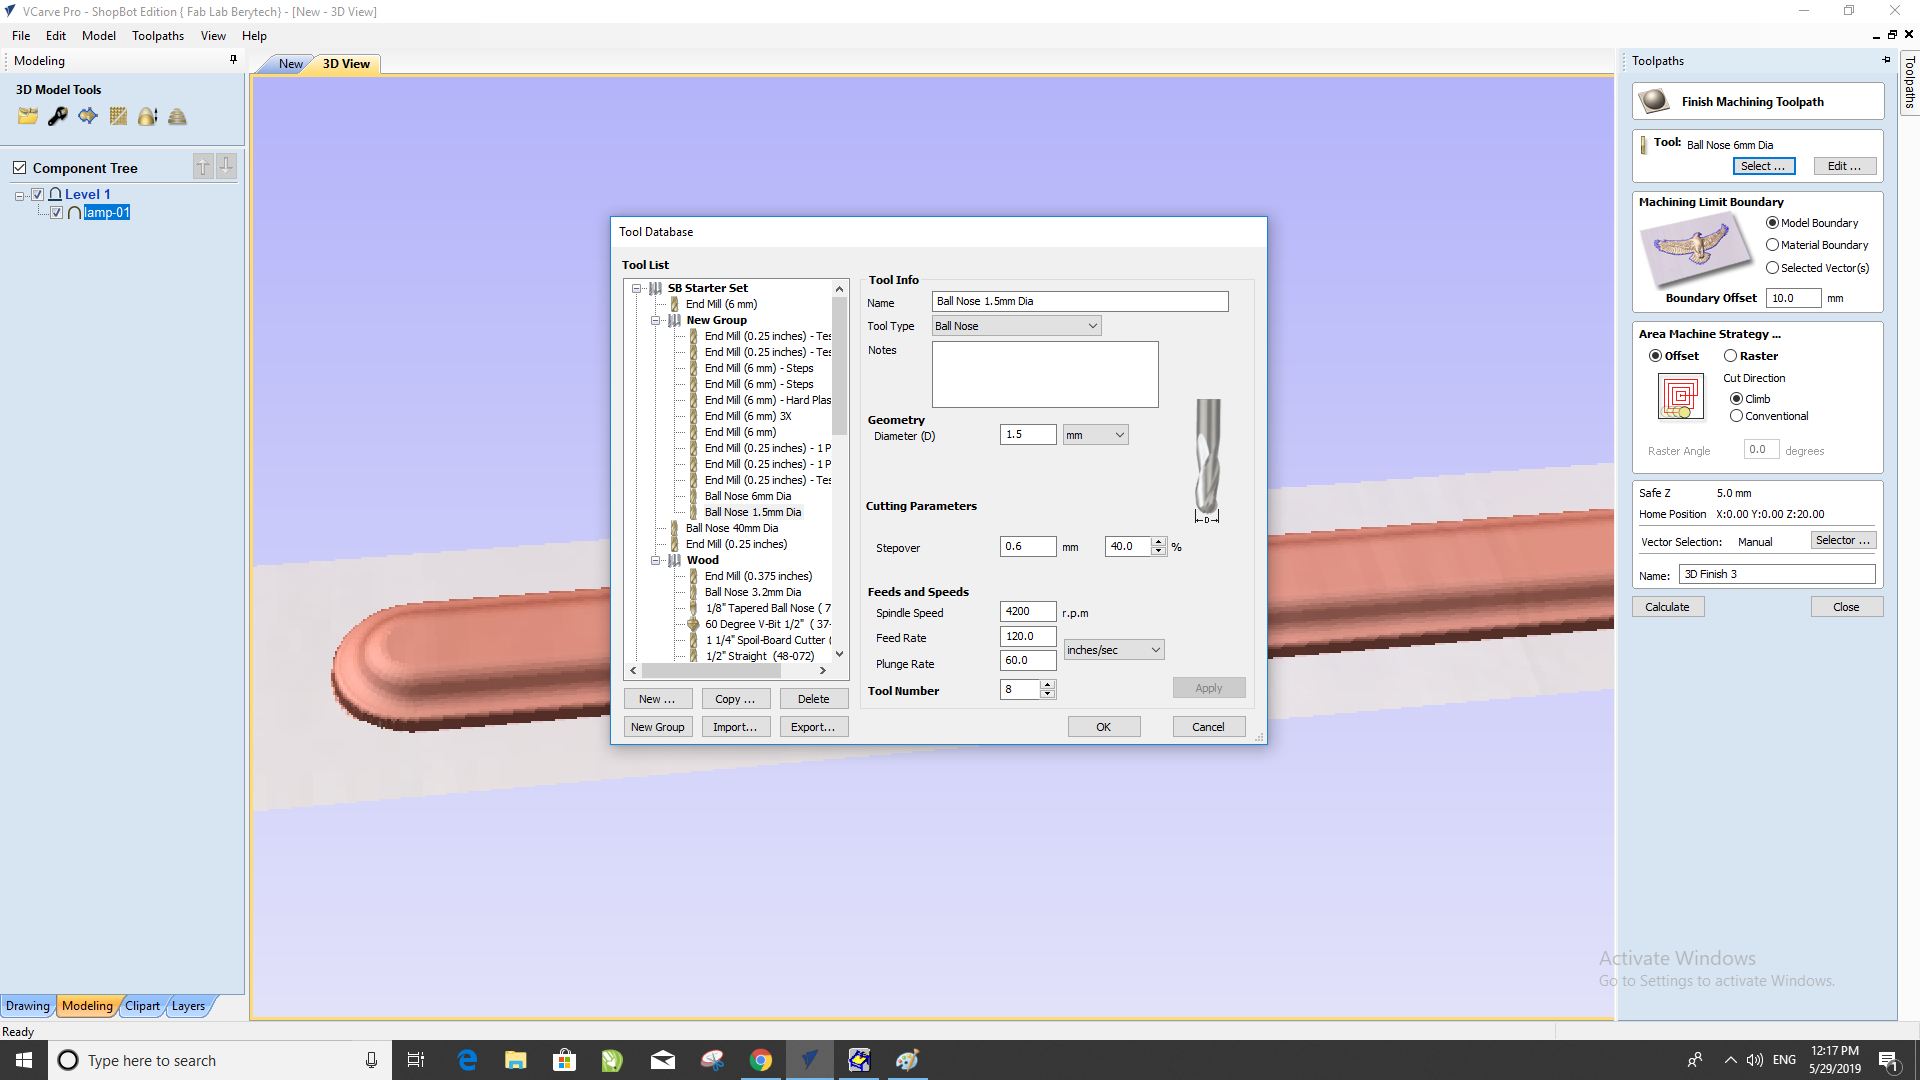The width and height of the screenshot is (1920, 1080).
Task: Click the scale model height icon
Action: (148, 116)
